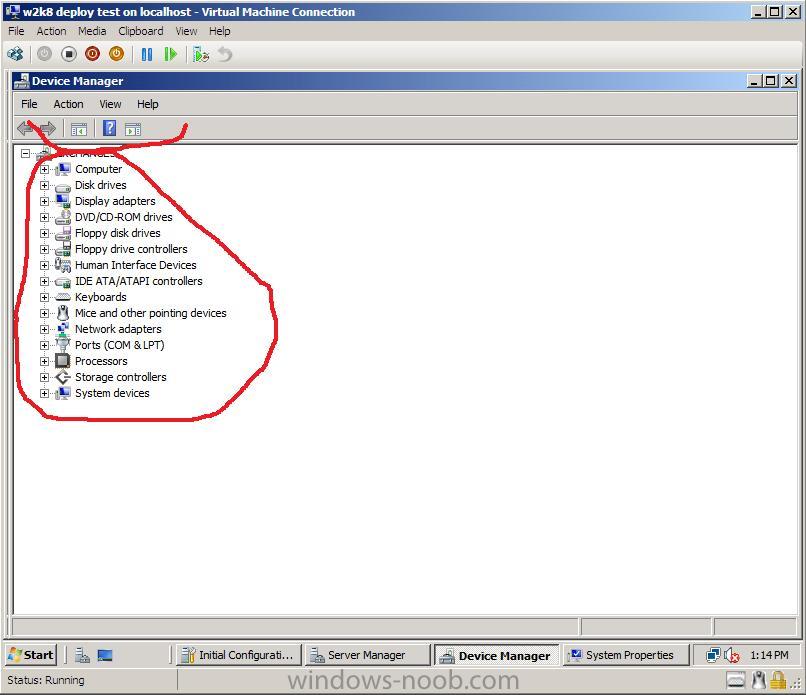This screenshot has height=695, width=806.
Task: Click Server Manager quick launch icon
Action: 82,655
